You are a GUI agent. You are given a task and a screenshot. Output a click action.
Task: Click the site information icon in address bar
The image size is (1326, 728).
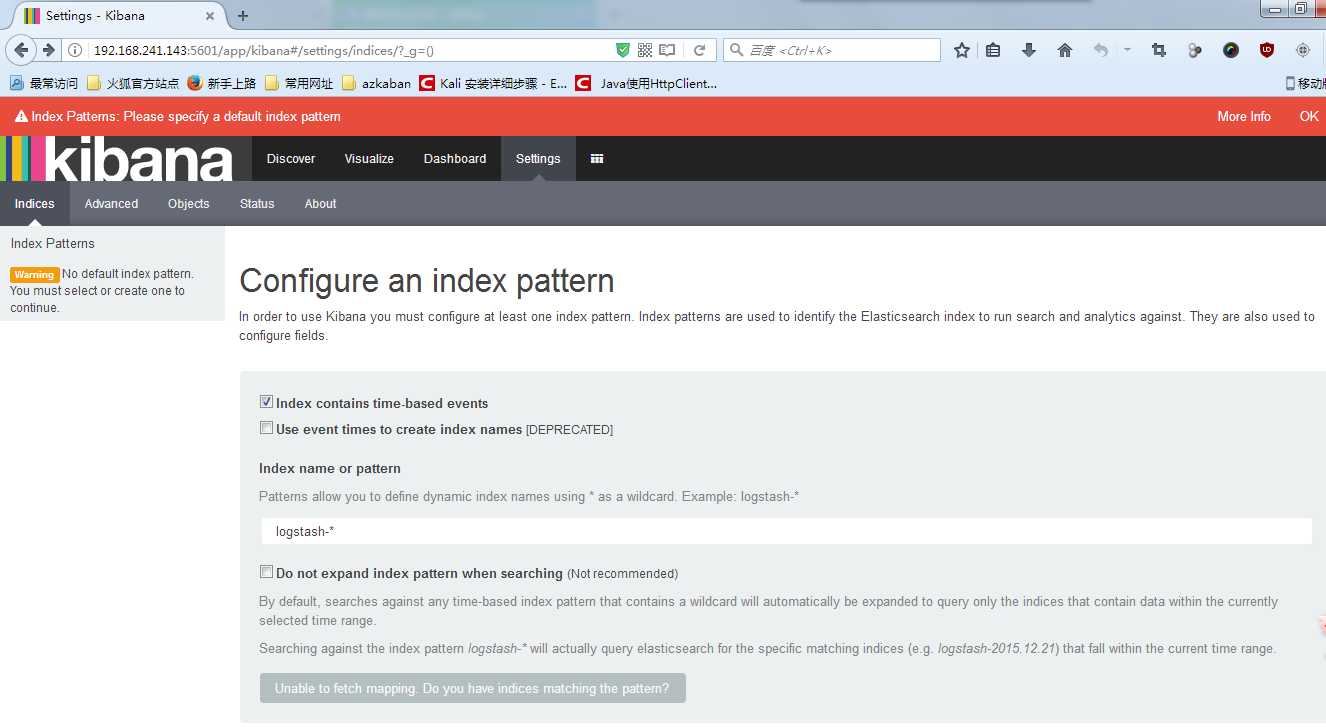pos(76,50)
